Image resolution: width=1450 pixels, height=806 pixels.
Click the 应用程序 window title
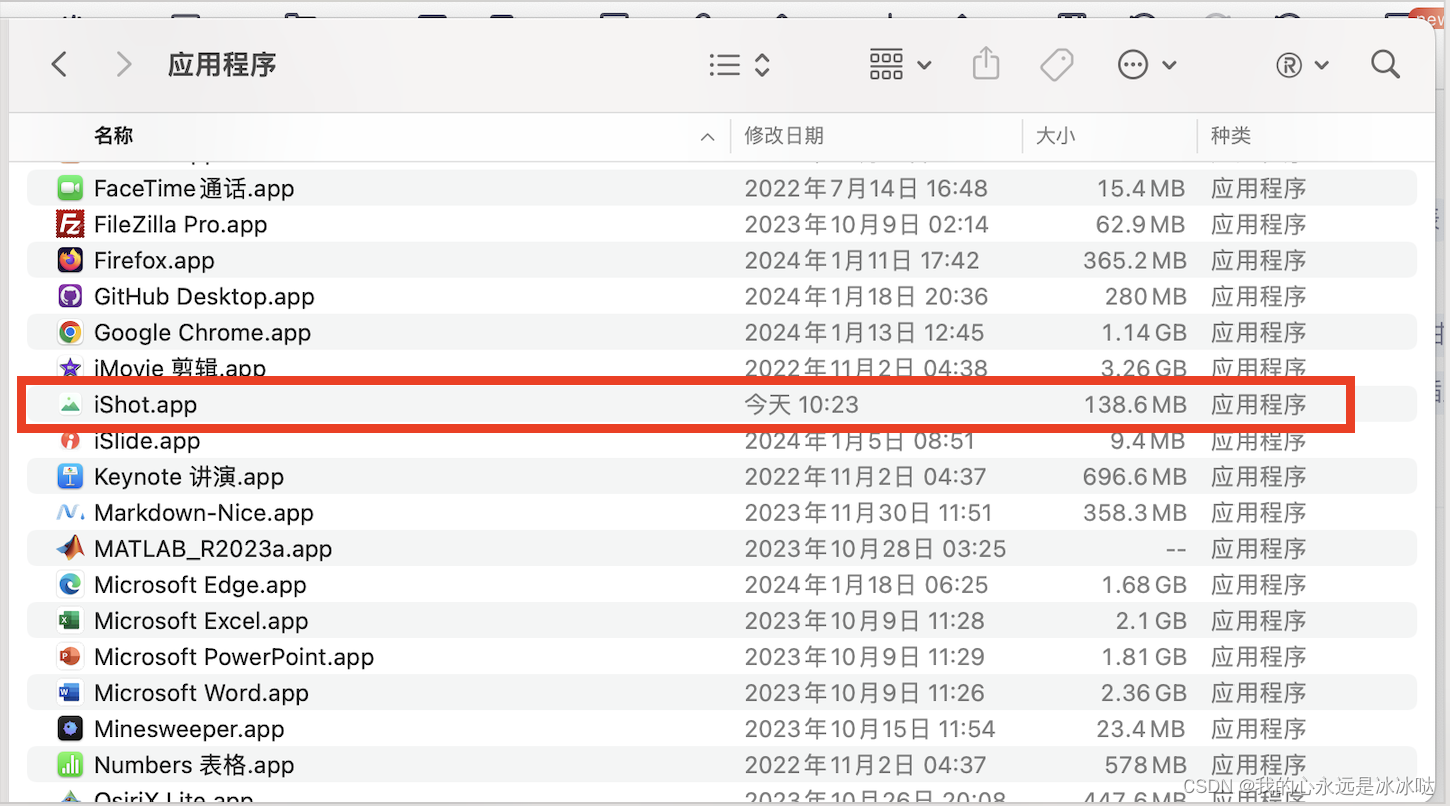[x=222, y=65]
